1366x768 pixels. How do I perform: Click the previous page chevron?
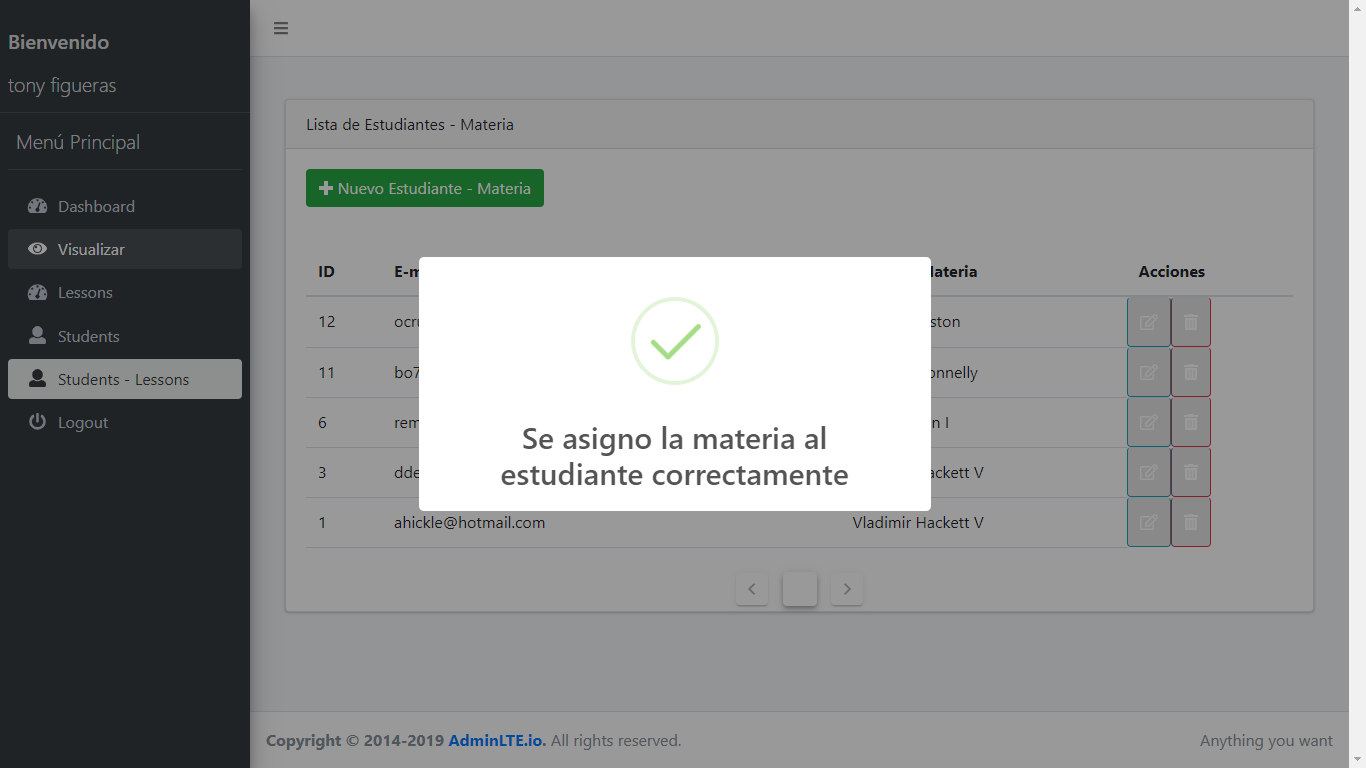[752, 589]
